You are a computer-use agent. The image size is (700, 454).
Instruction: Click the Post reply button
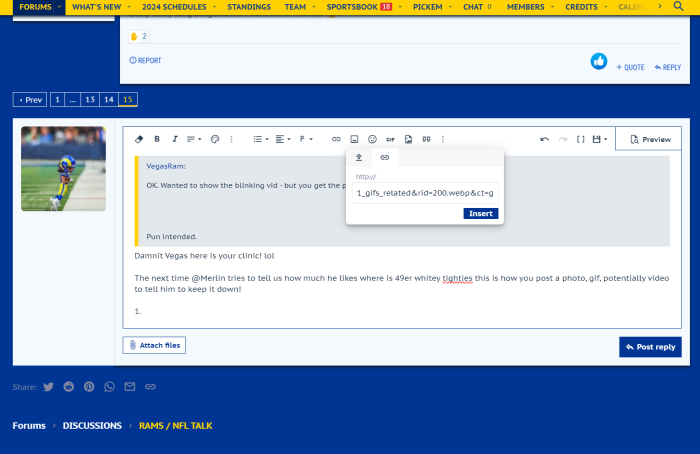(650, 347)
